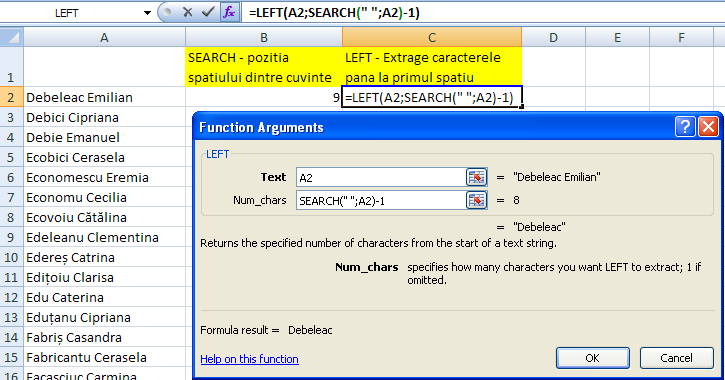Click cell C2 with the LEFT formula

[432, 97]
